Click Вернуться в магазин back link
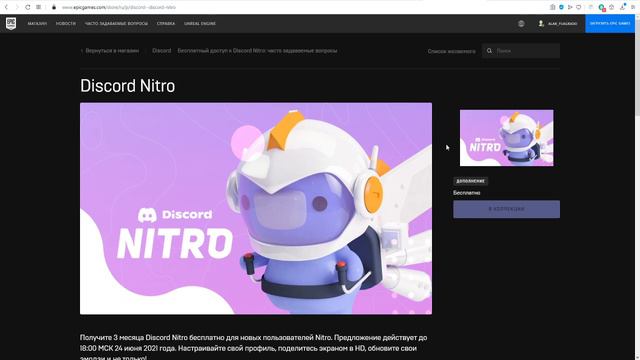This screenshot has height=360, width=640. pos(110,51)
